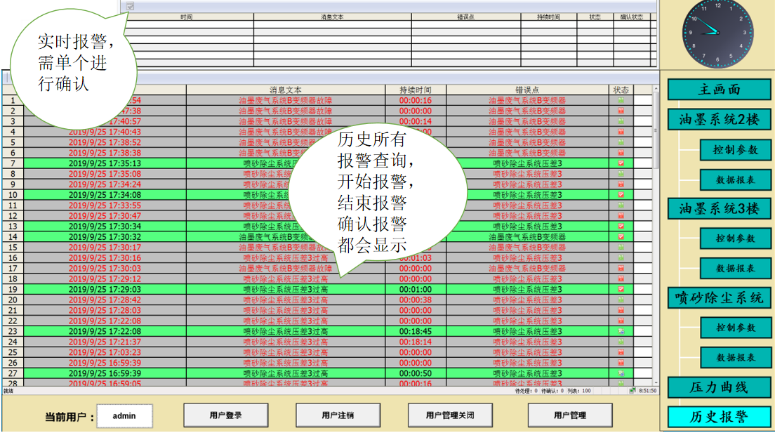Select the 历史报警 history alarm tab
The width and height of the screenshot is (777, 435).
pos(719,416)
